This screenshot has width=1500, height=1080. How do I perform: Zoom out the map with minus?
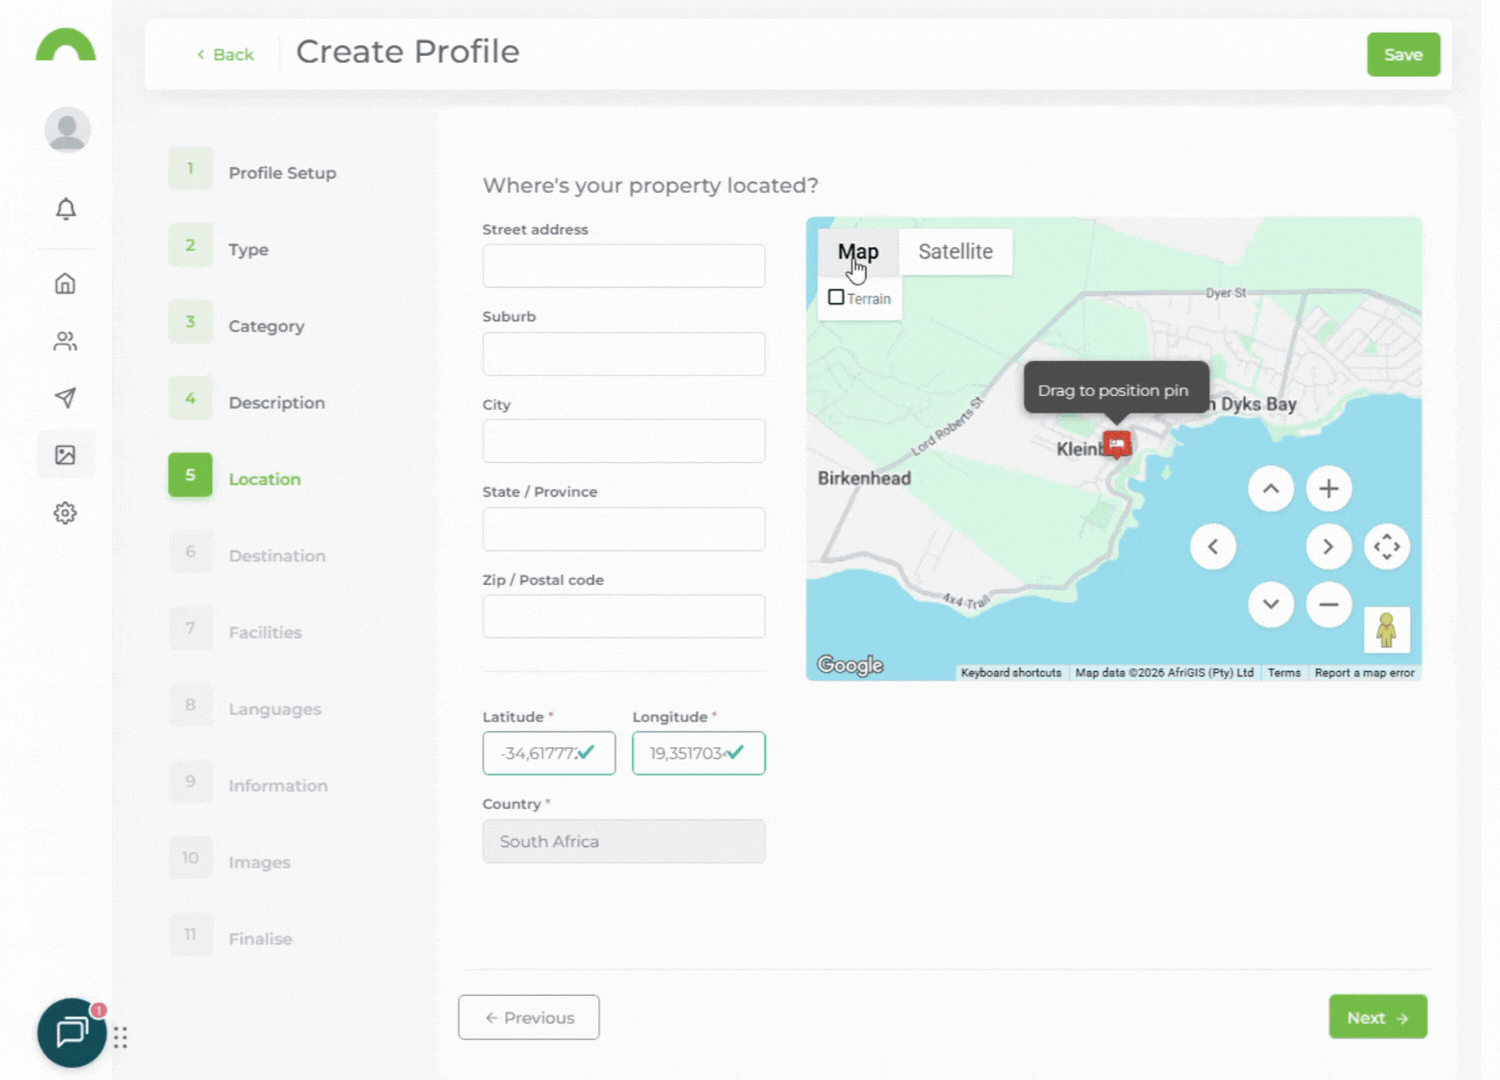(1328, 605)
